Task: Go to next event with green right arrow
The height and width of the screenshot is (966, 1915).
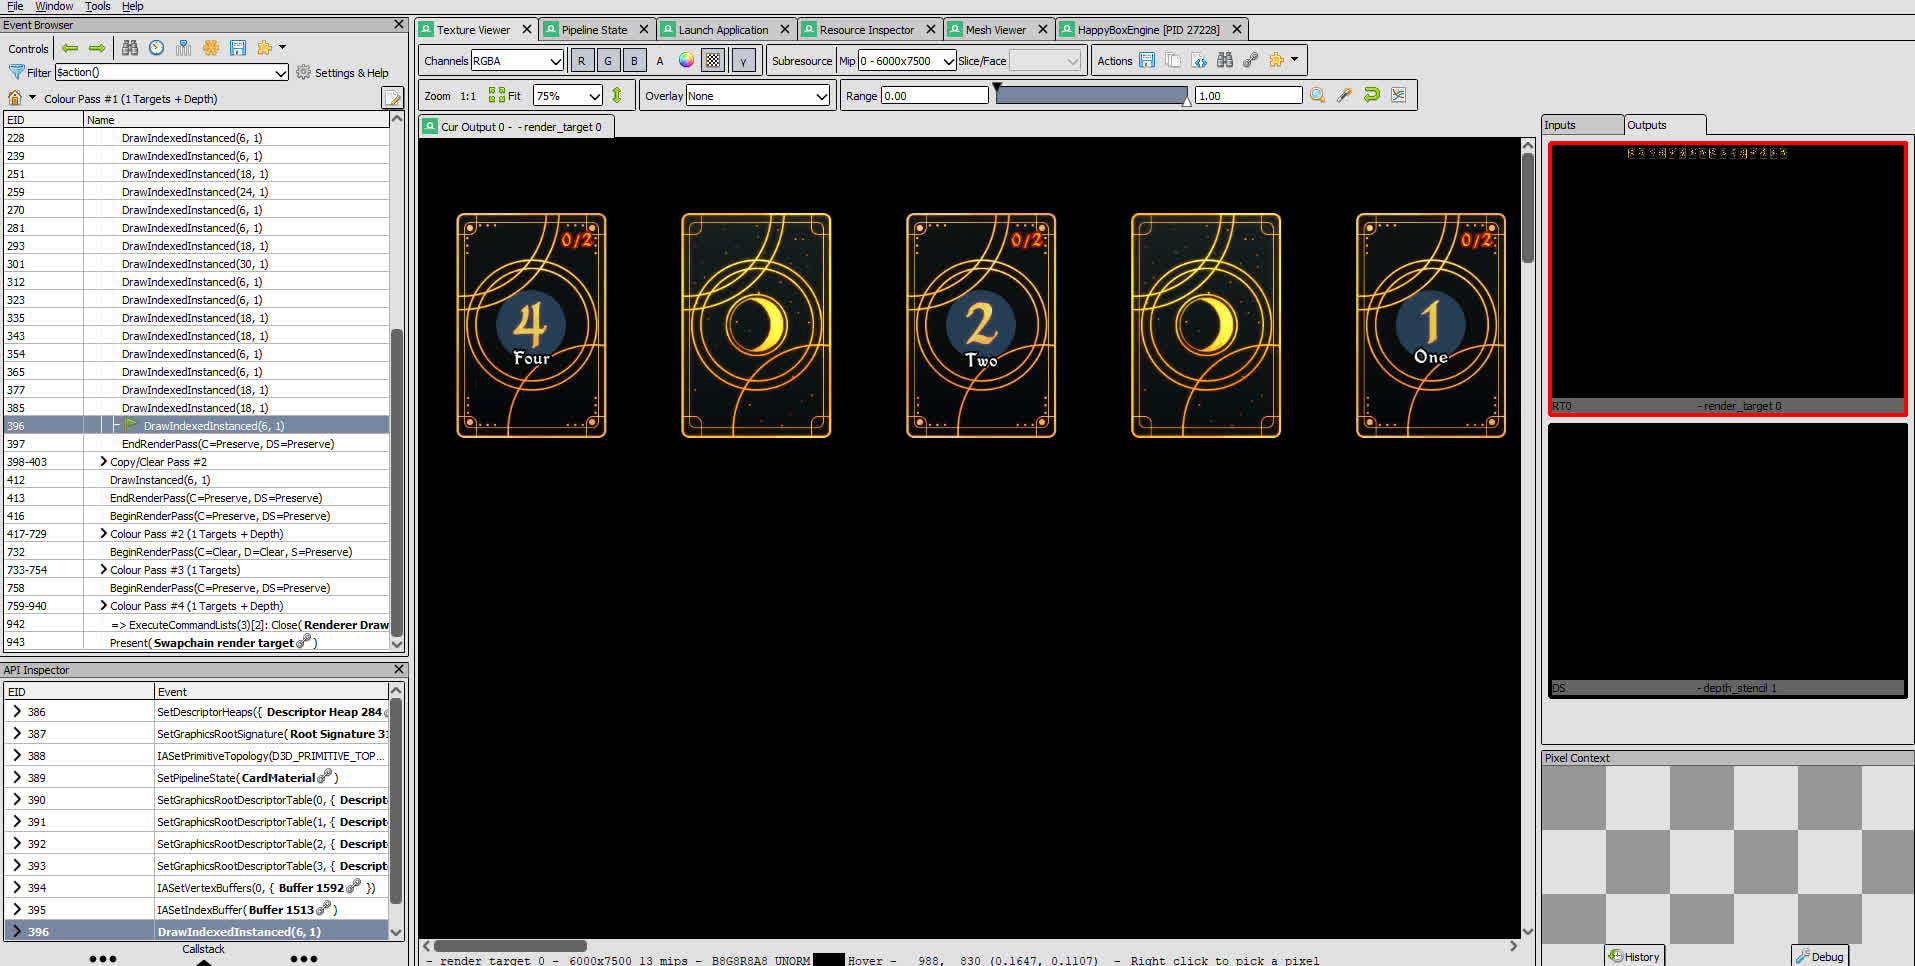Action: click(x=97, y=48)
